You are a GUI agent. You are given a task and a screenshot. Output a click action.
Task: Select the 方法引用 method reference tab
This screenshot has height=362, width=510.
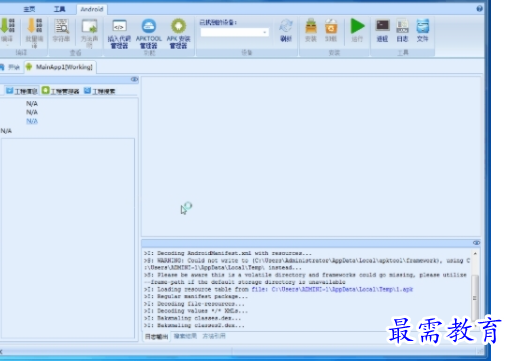(214, 336)
